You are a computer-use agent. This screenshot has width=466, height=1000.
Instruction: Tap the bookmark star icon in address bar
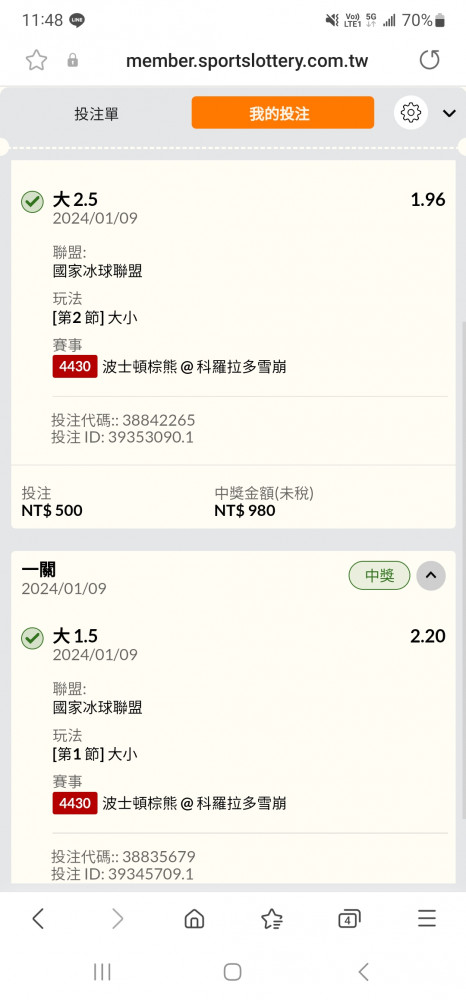click(x=36, y=61)
